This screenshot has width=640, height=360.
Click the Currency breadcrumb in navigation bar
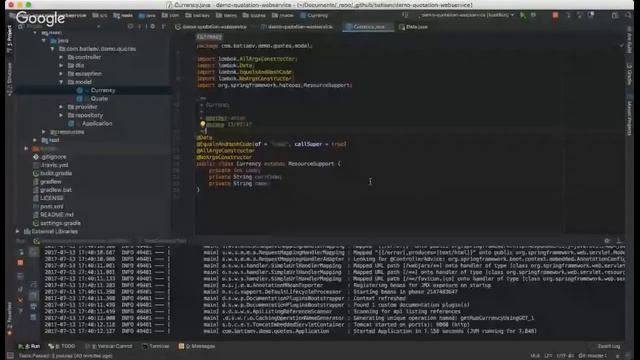(x=314, y=16)
